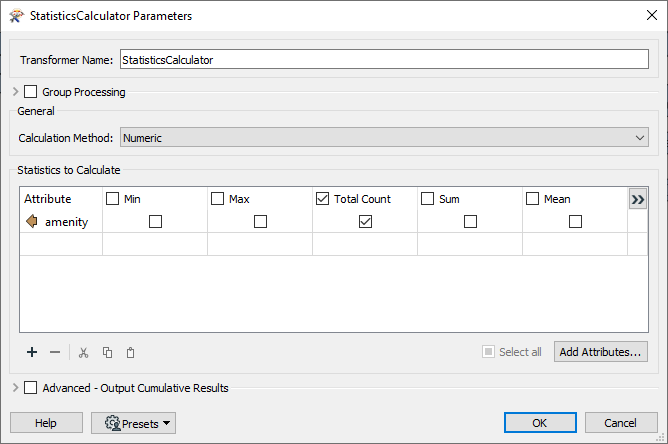The width and height of the screenshot is (668, 444).
Task: Show more statistics columns with double-arrow
Action: (638, 199)
